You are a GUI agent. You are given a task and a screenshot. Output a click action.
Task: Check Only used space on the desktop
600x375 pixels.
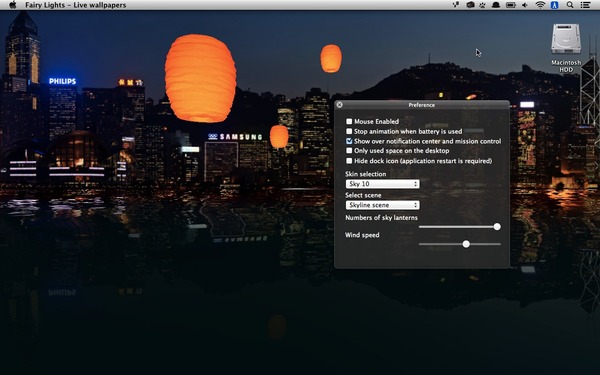click(x=349, y=151)
